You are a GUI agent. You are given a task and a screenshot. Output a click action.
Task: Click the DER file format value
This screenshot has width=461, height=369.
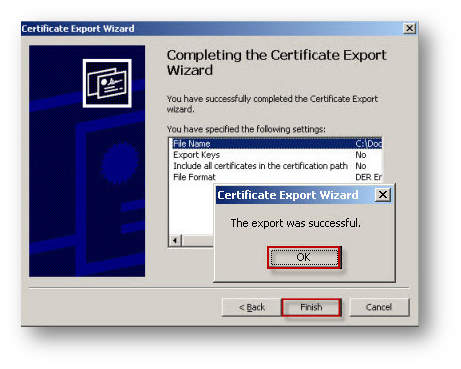click(368, 177)
